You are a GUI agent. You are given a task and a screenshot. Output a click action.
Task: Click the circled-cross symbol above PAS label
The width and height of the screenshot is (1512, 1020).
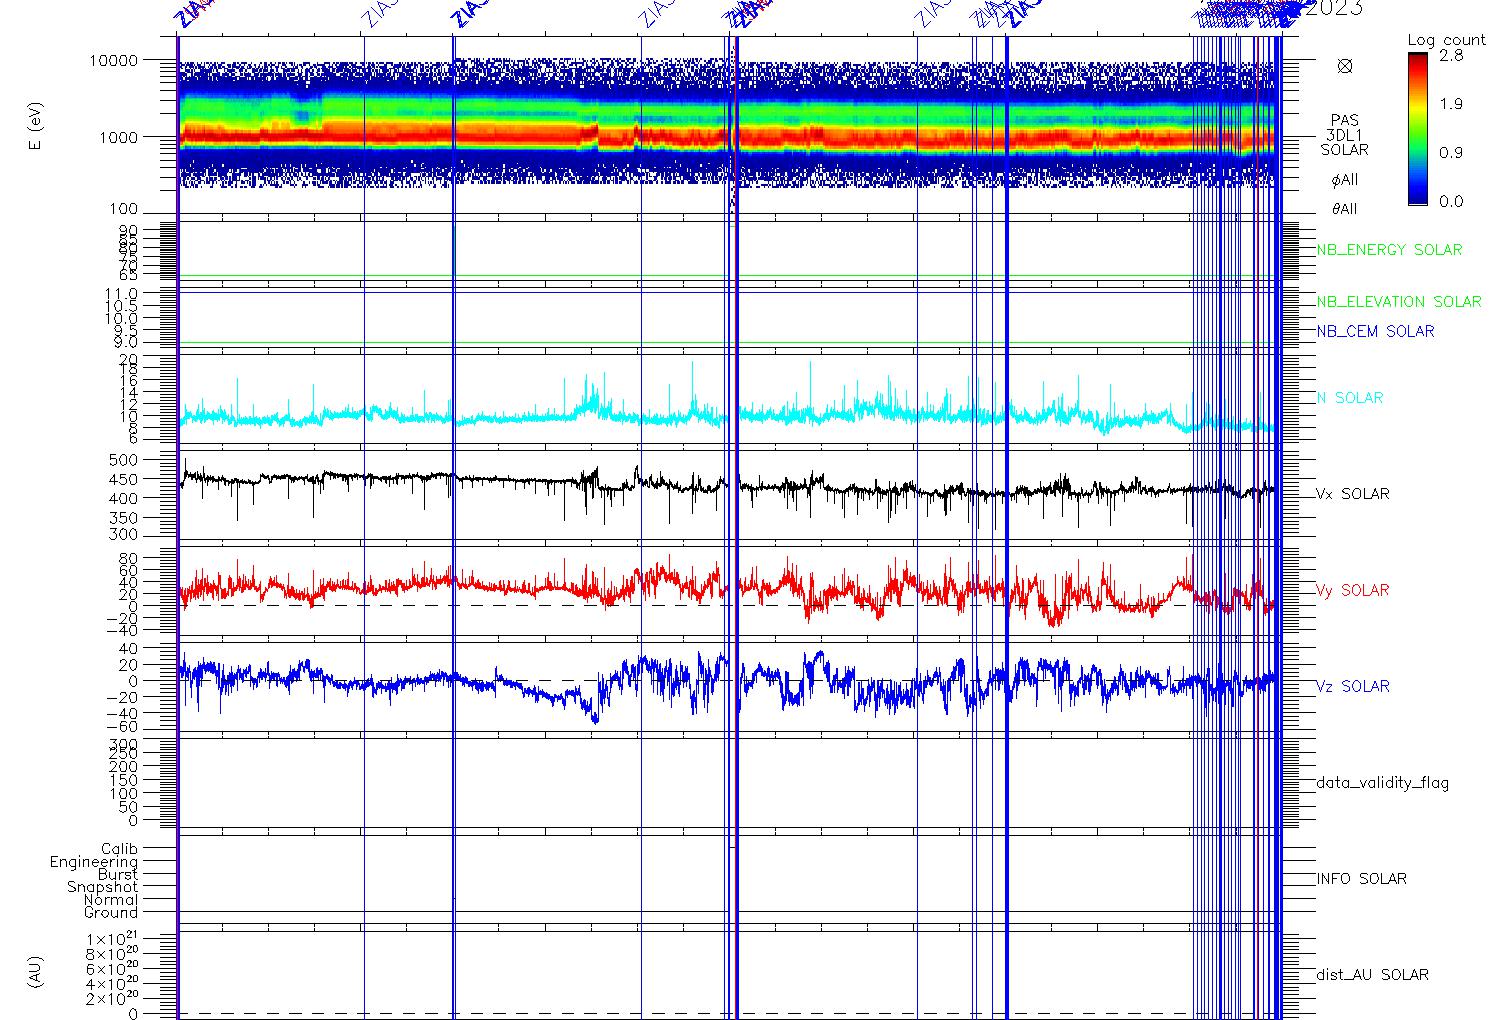1344,66
